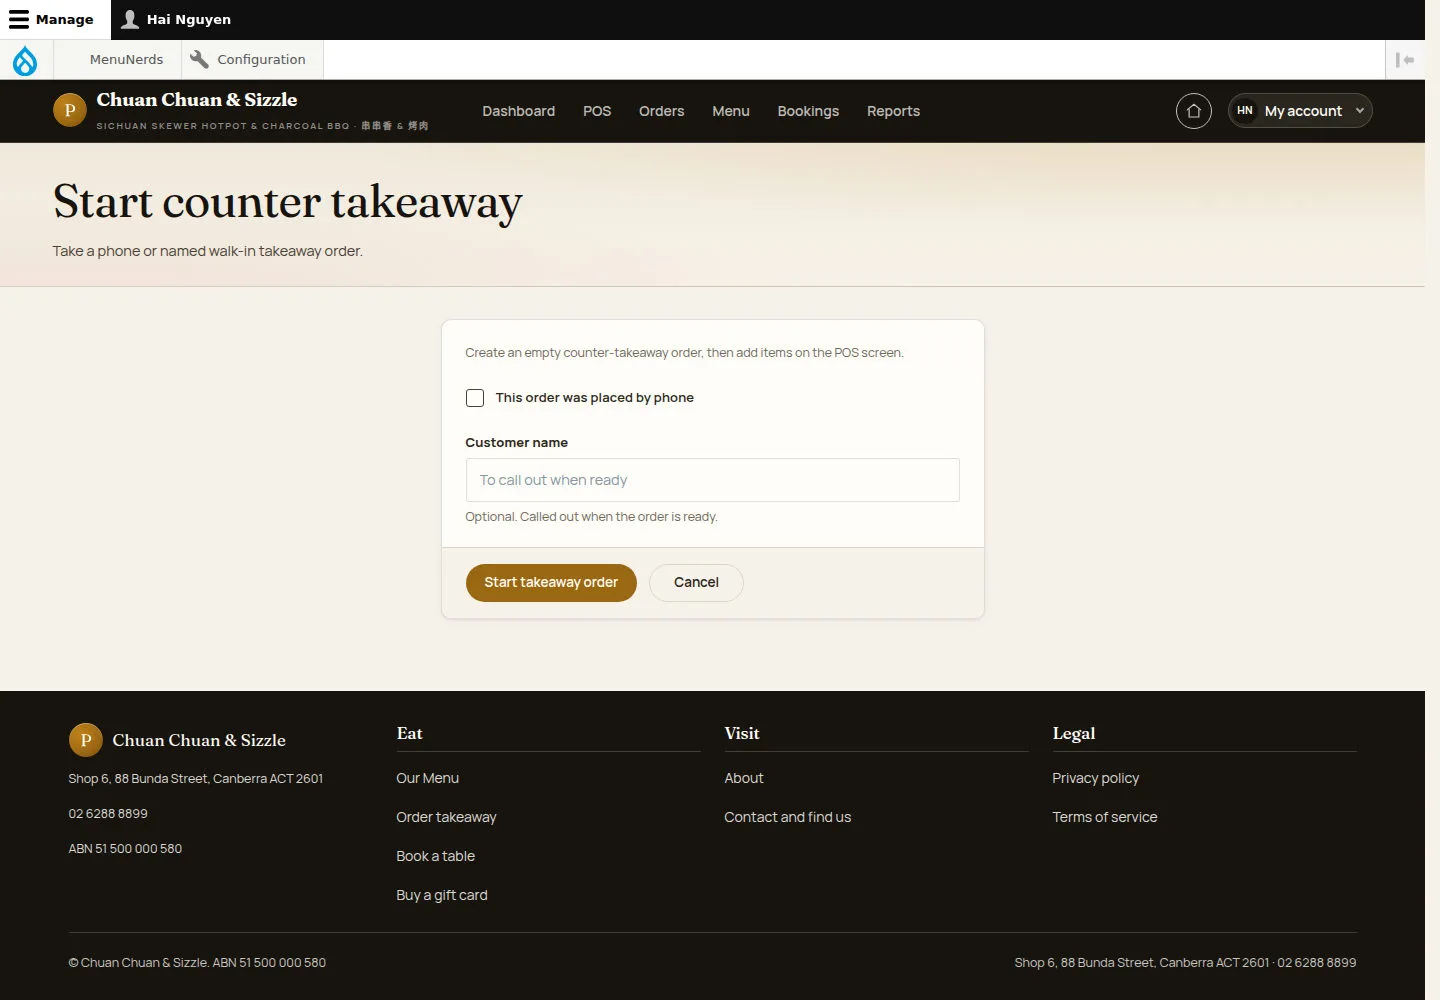Open the Orders nav item
Screen dimensions: 1440x1000
662,111
